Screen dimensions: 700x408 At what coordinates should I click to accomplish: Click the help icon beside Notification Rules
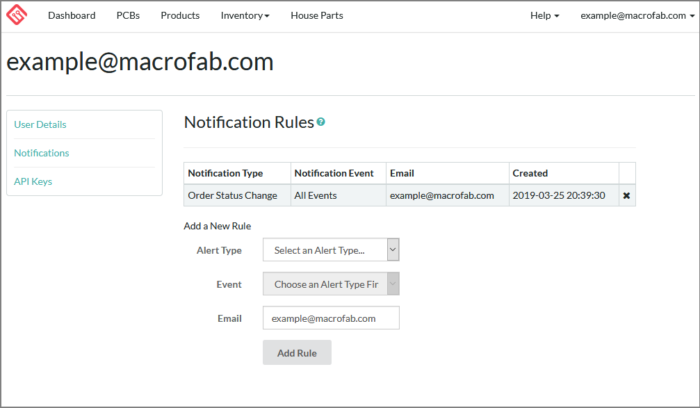(321, 122)
